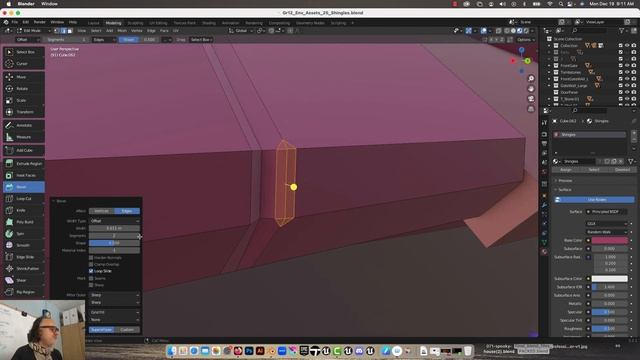Open the Edit Mode selector dropdown
This screenshot has width=640, height=360.
click(33, 31)
